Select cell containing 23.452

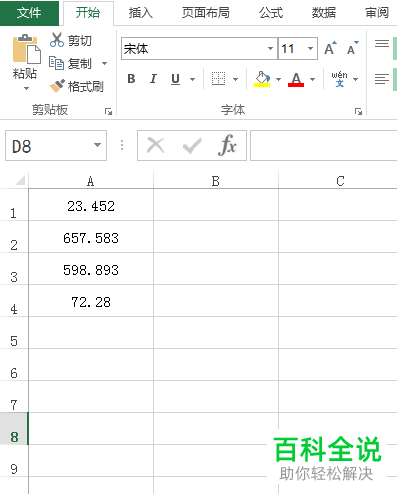click(91, 205)
